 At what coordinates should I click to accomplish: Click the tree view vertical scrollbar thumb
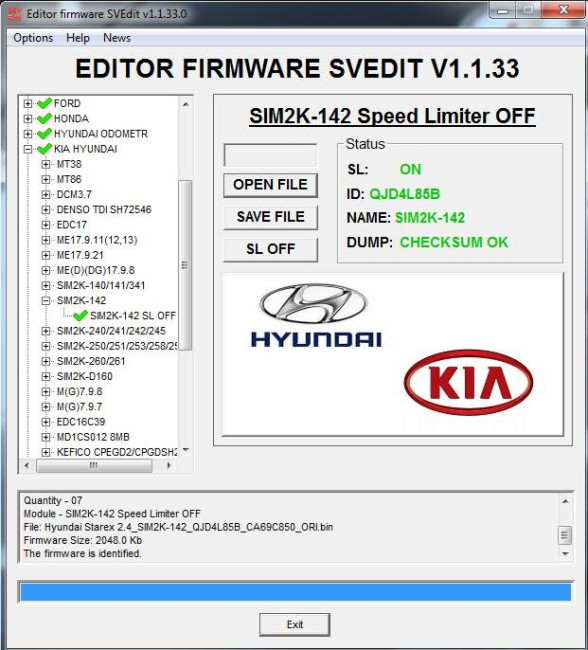click(x=185, y=265)
